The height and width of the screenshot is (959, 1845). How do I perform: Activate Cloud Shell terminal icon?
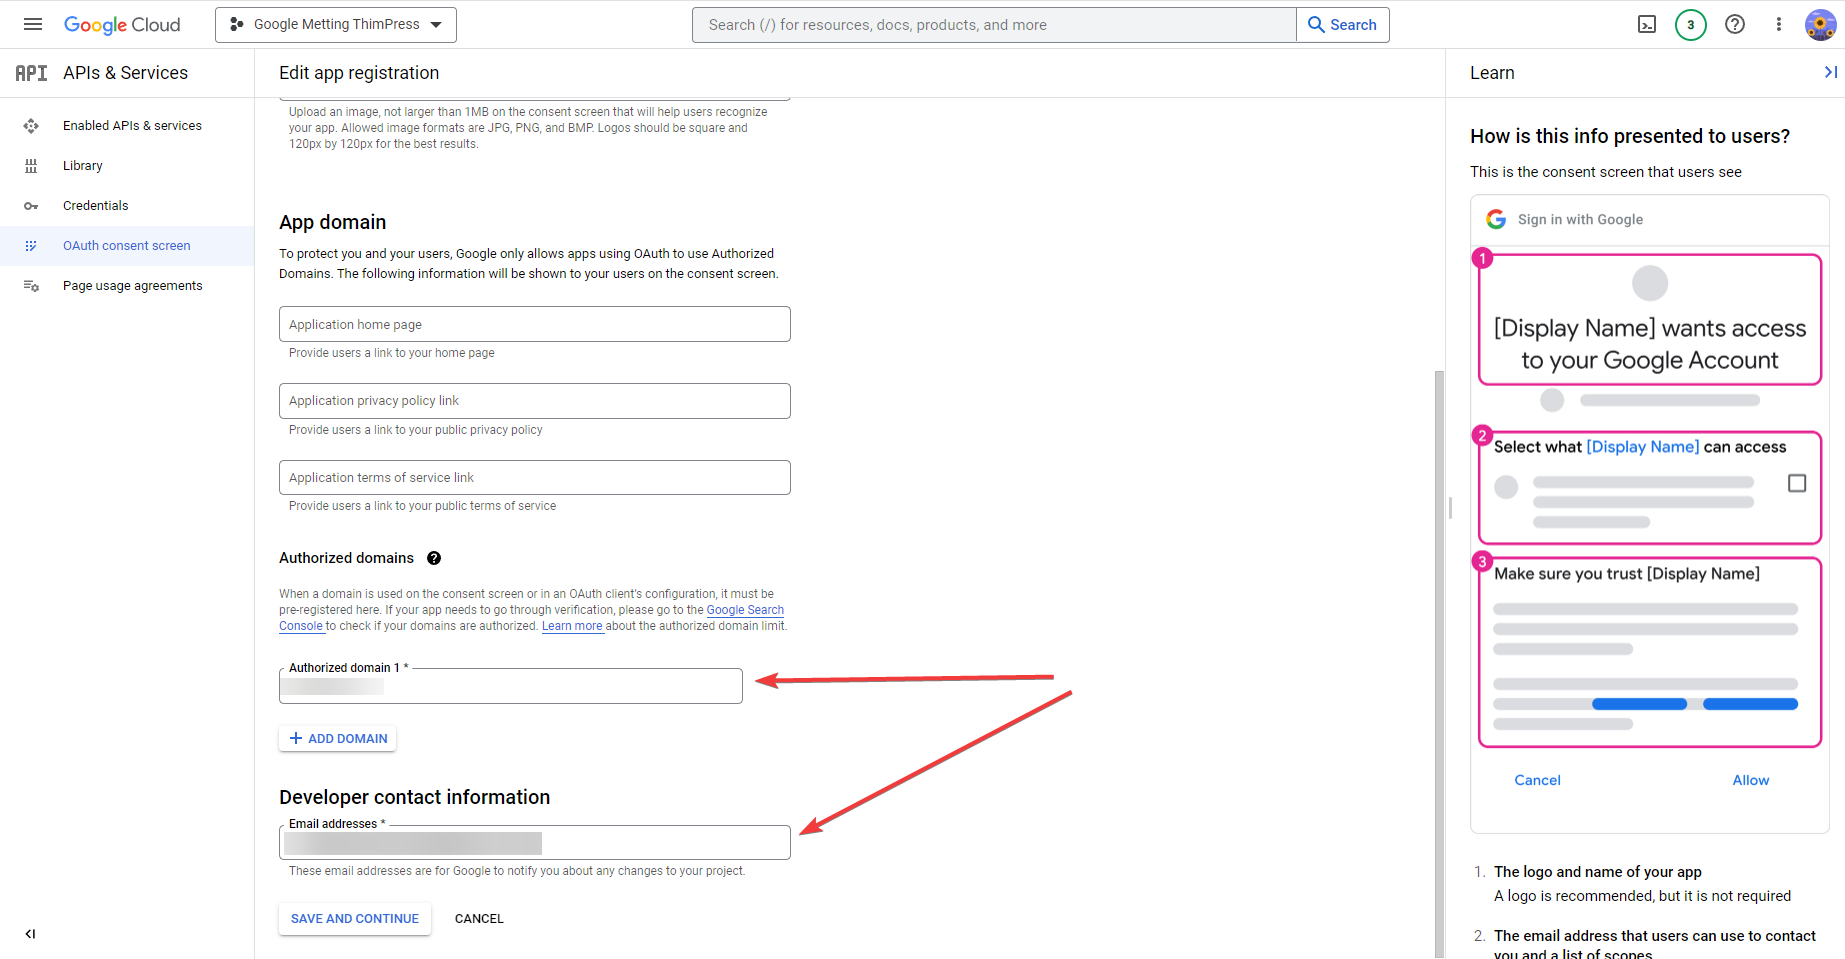pos(1647,25)
